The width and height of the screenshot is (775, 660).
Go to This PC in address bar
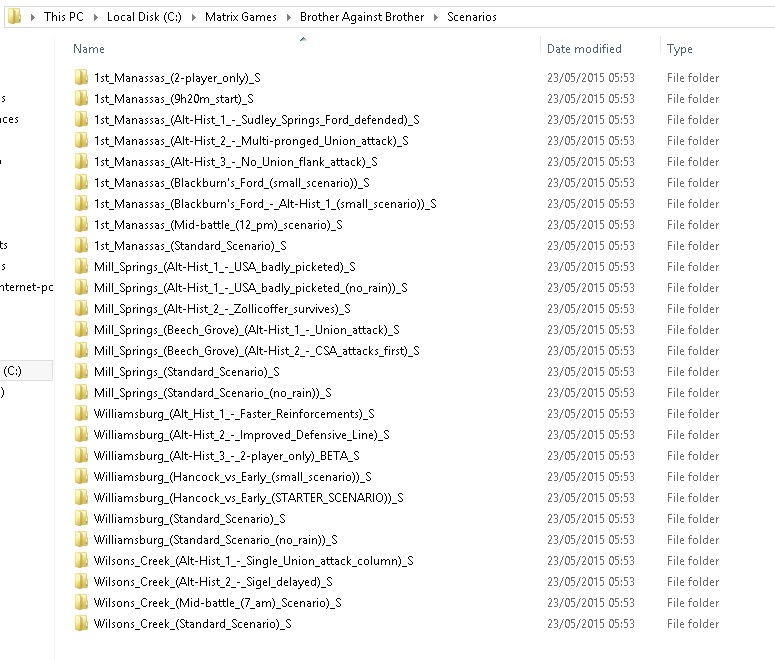coord(64,17)
